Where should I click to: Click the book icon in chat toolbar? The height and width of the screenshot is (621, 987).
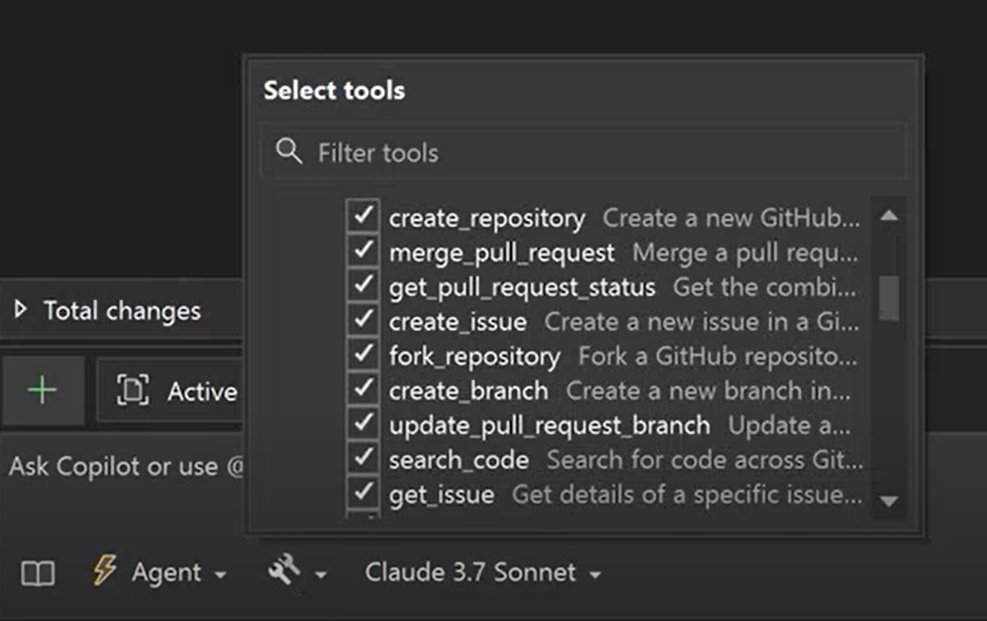point(38,573)
